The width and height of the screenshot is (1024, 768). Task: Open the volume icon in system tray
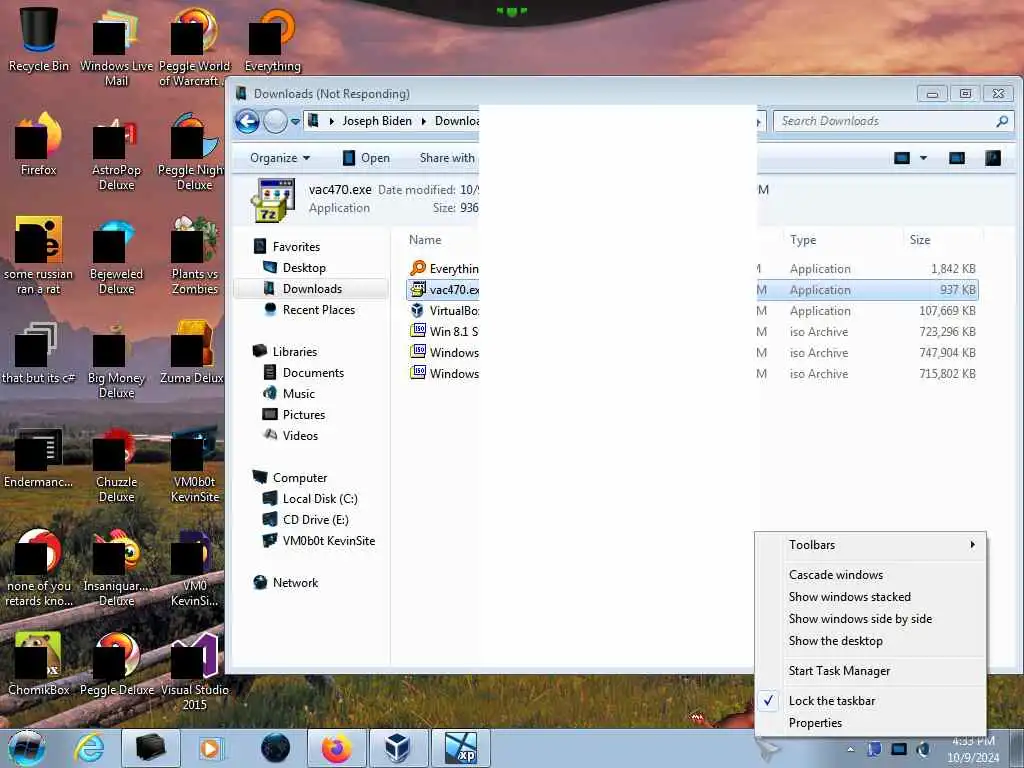923,750
